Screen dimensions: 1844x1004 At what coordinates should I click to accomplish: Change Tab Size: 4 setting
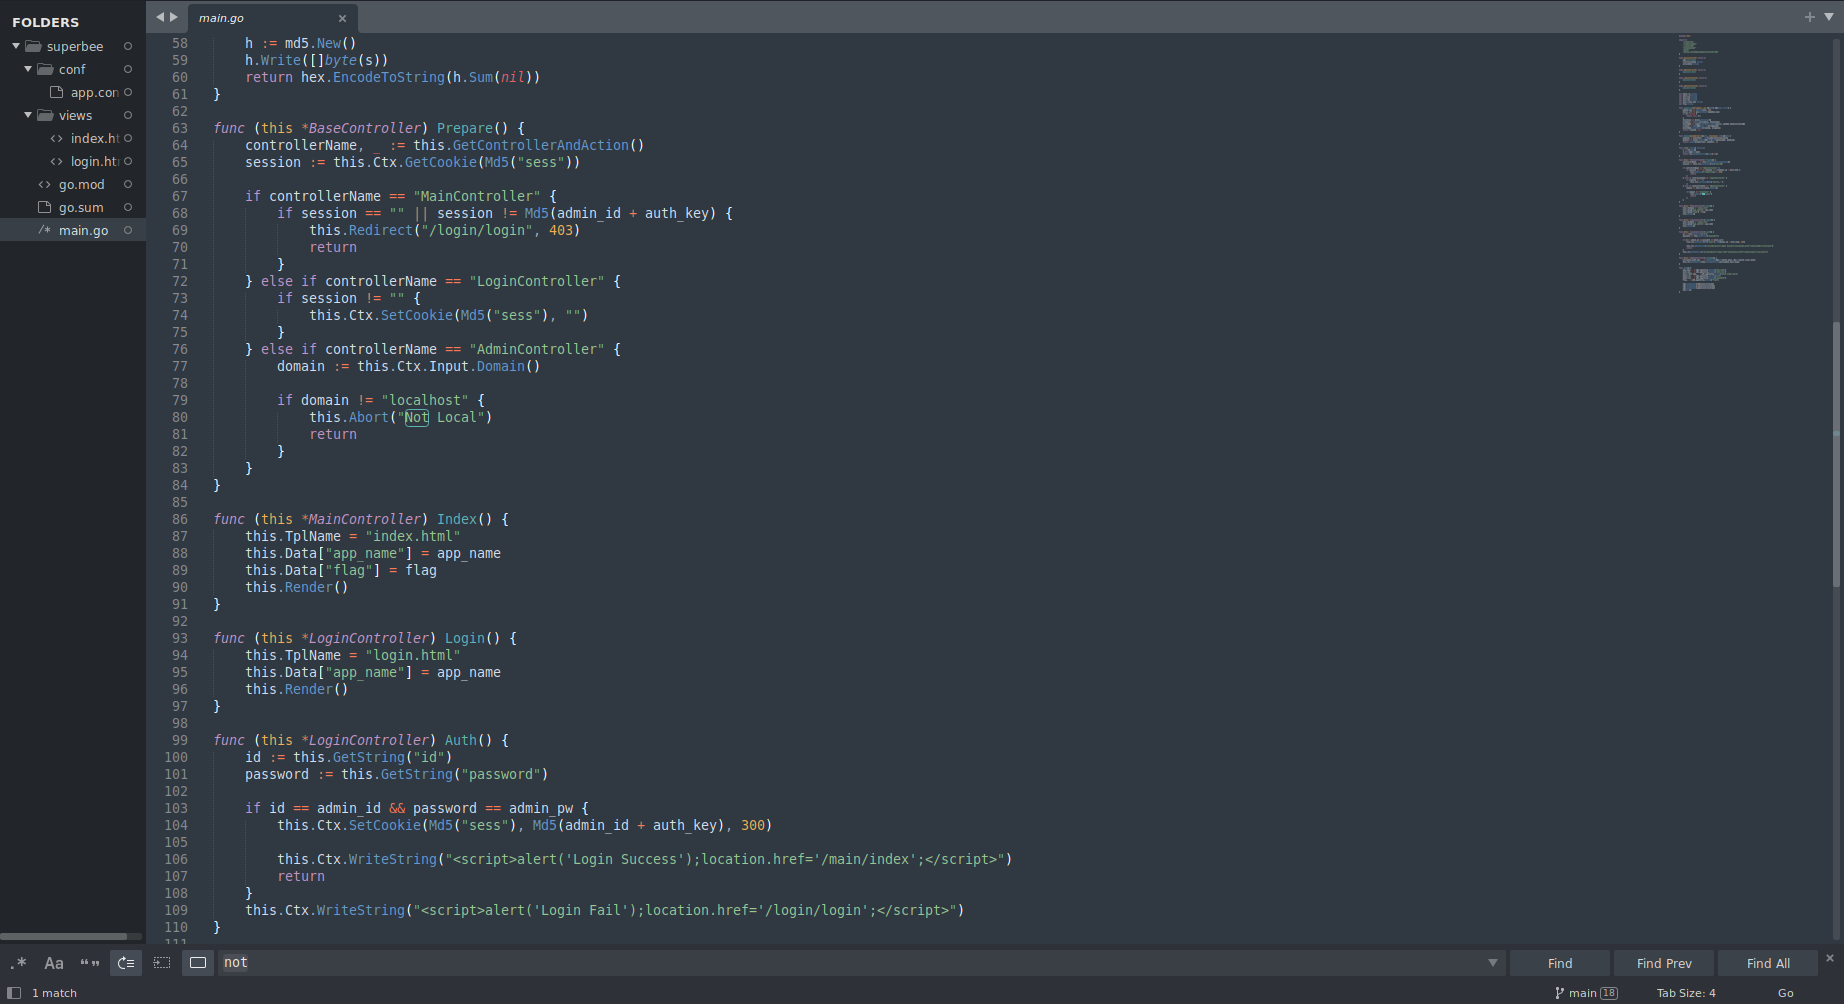[1686, 993]
